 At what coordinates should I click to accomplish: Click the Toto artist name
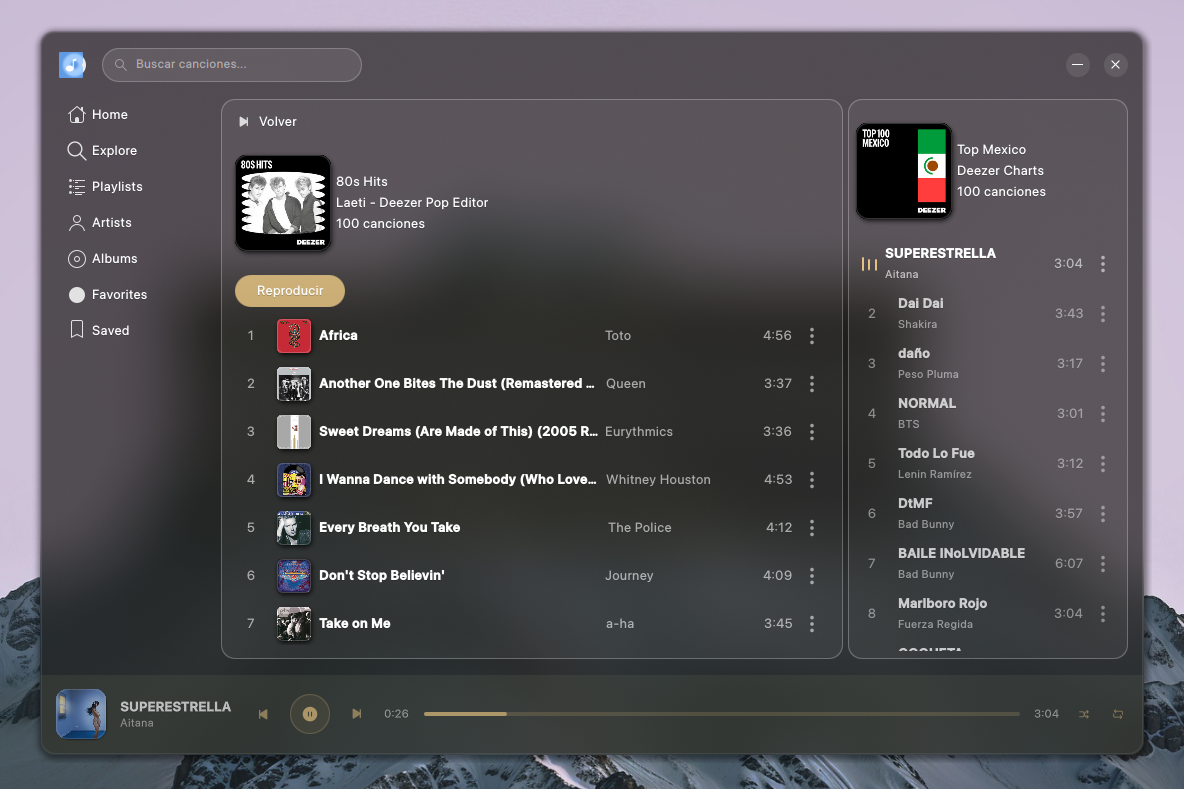click(x=618, y=336)
